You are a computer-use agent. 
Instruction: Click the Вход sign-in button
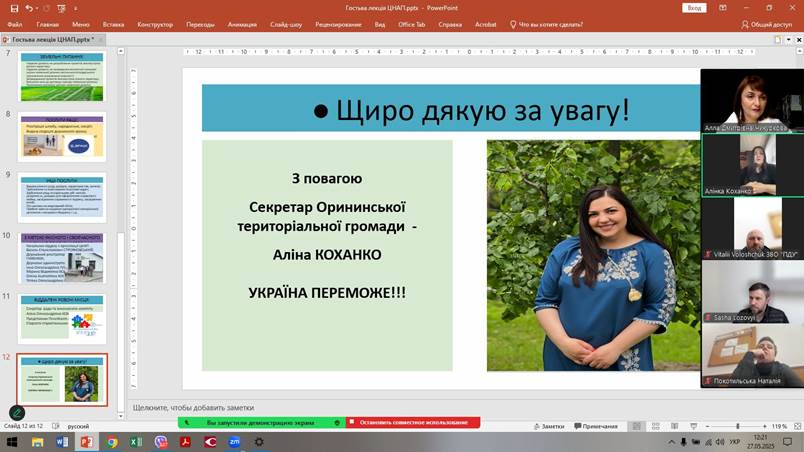tap(693, 7)
